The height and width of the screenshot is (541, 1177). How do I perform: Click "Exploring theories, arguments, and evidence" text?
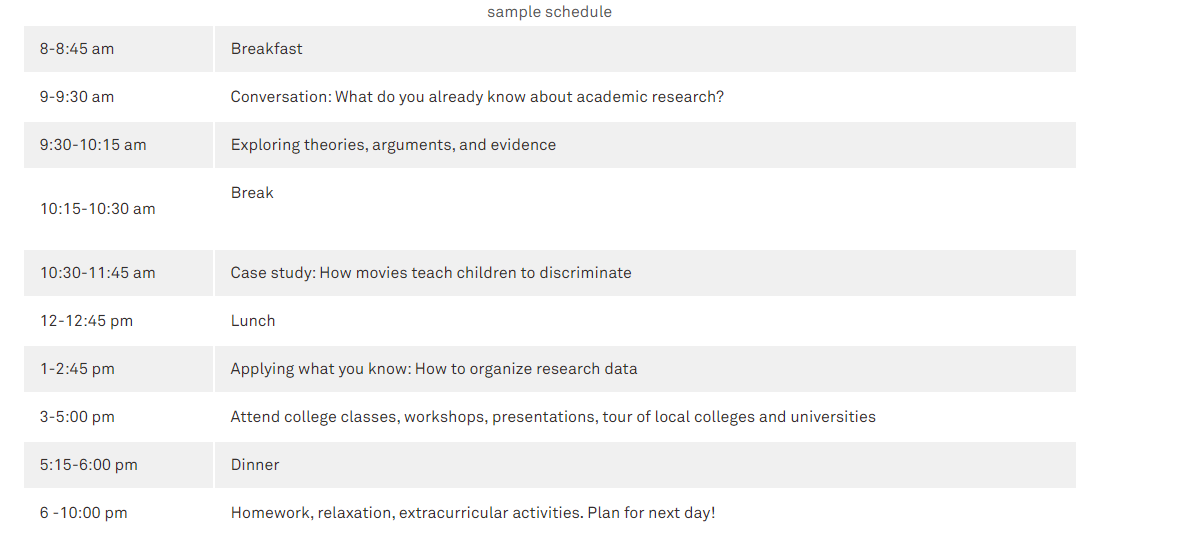pos(393,145)
